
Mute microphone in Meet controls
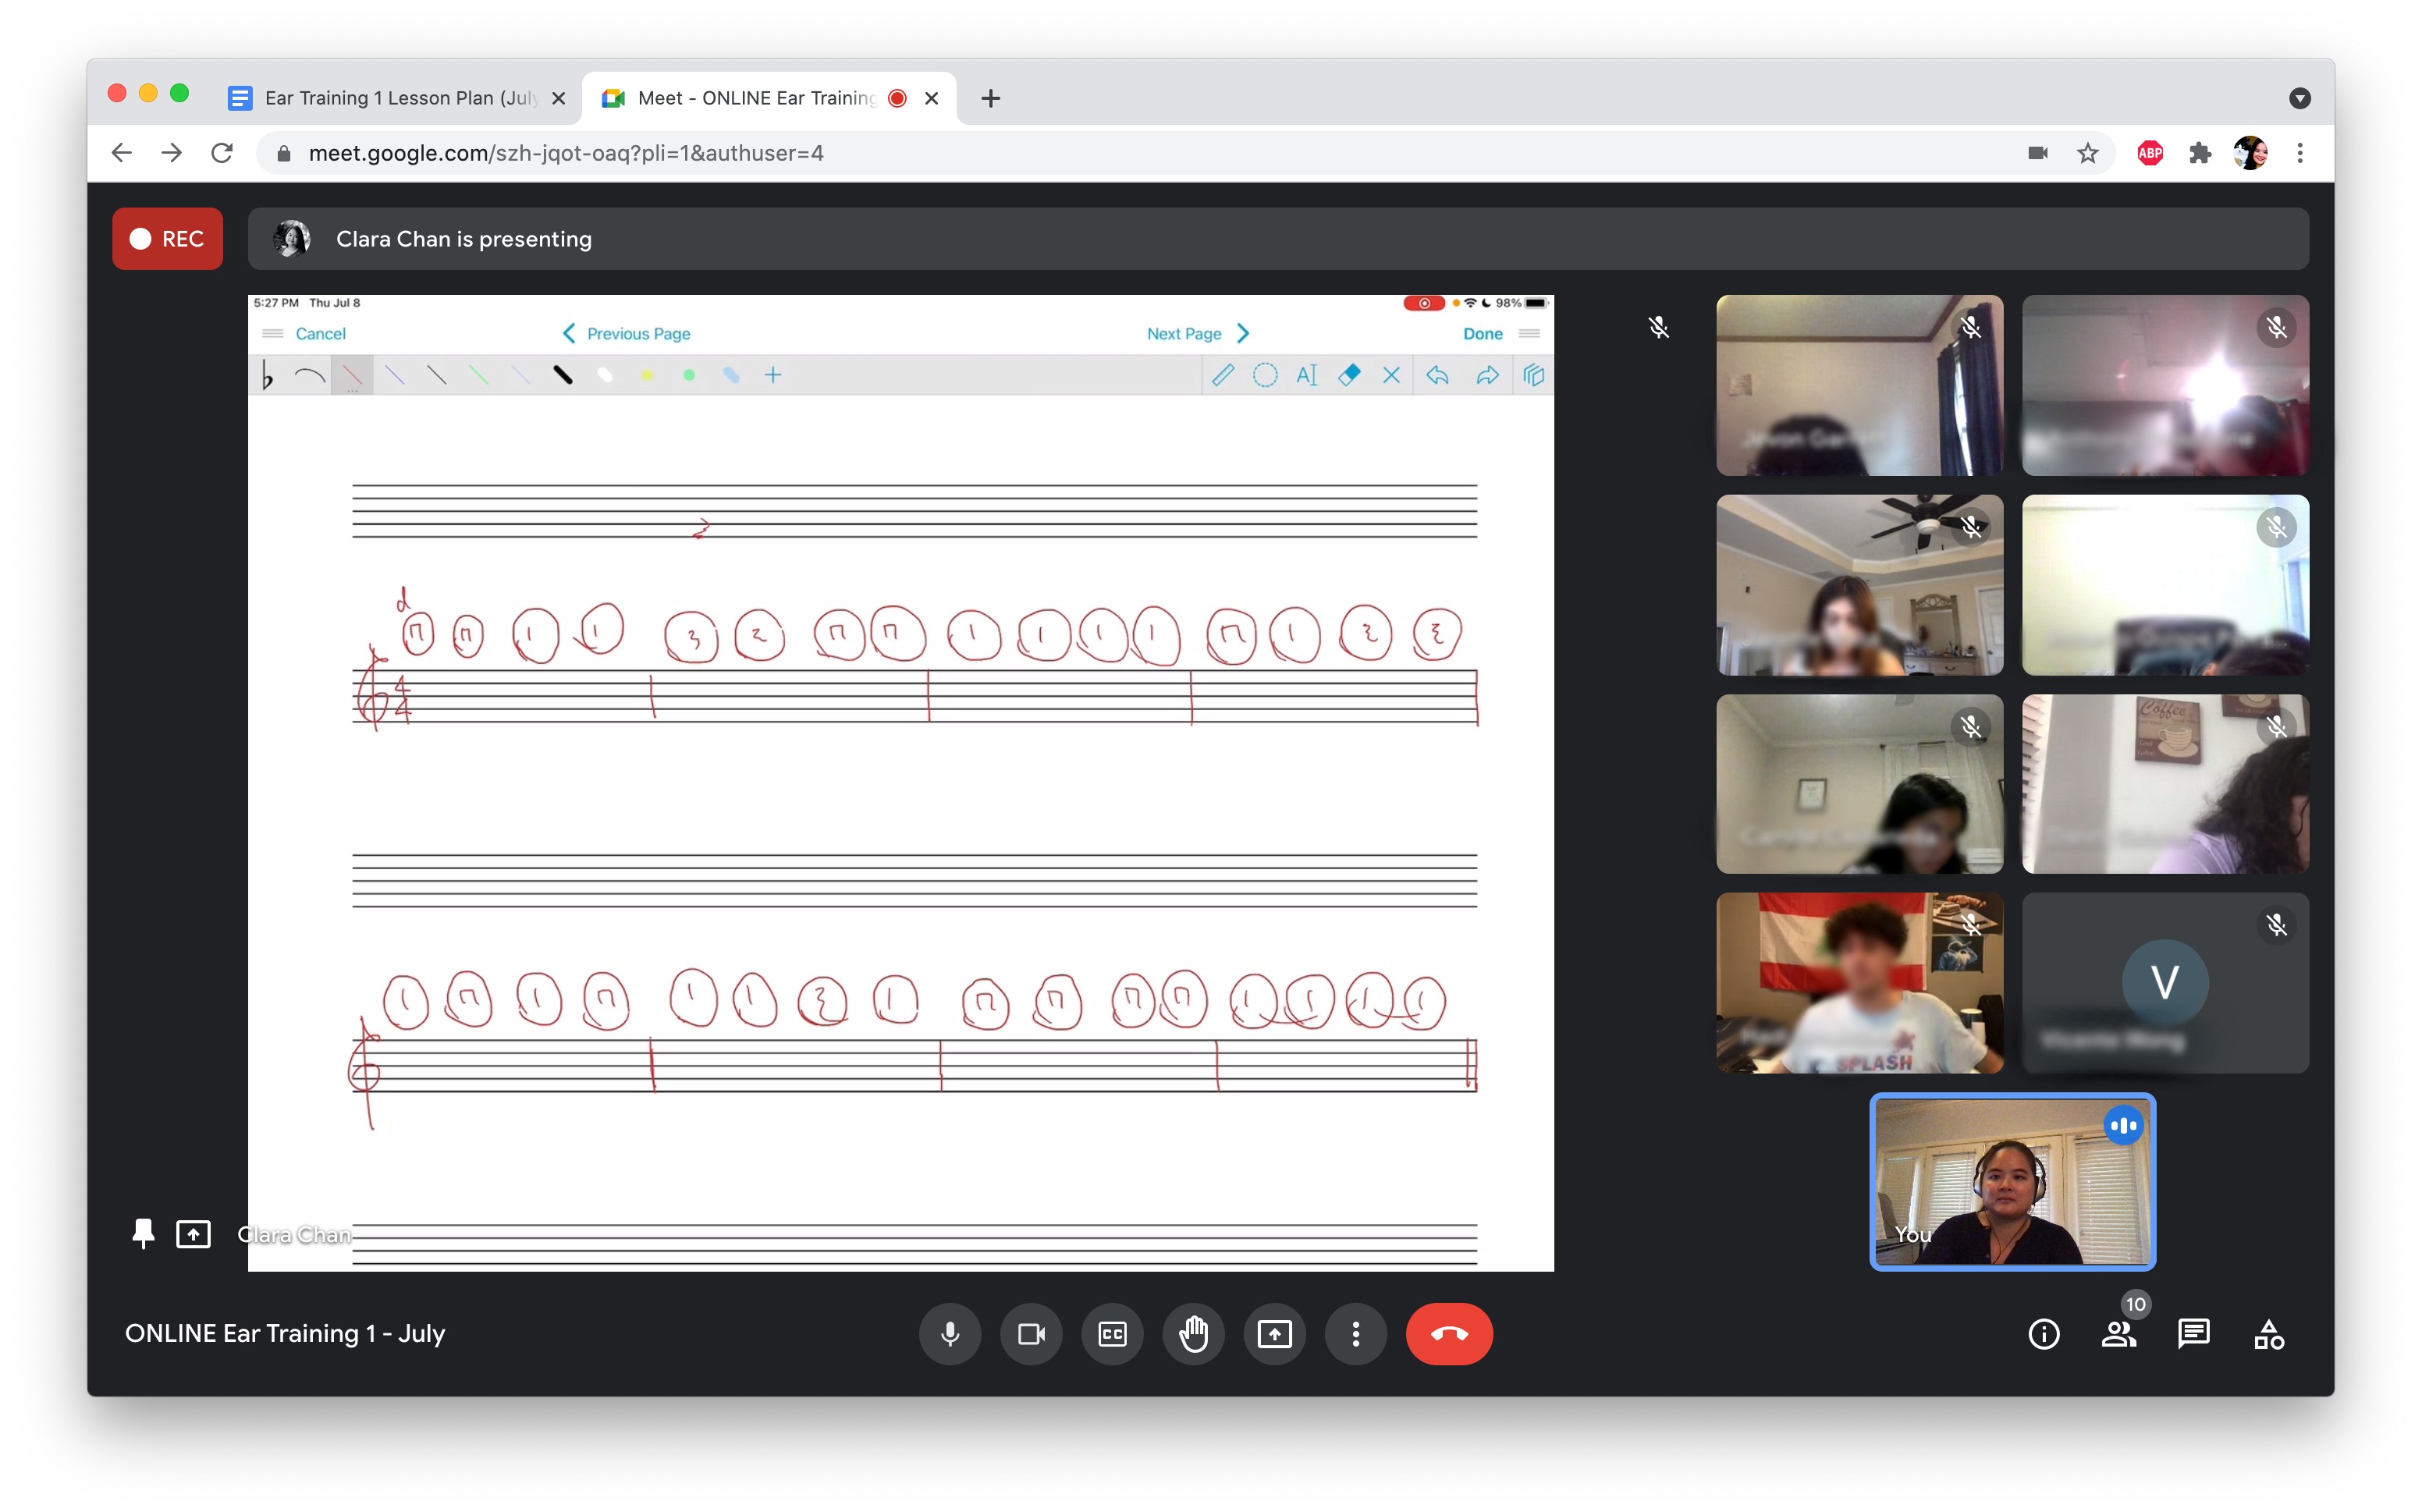(x=949, y=1333)
